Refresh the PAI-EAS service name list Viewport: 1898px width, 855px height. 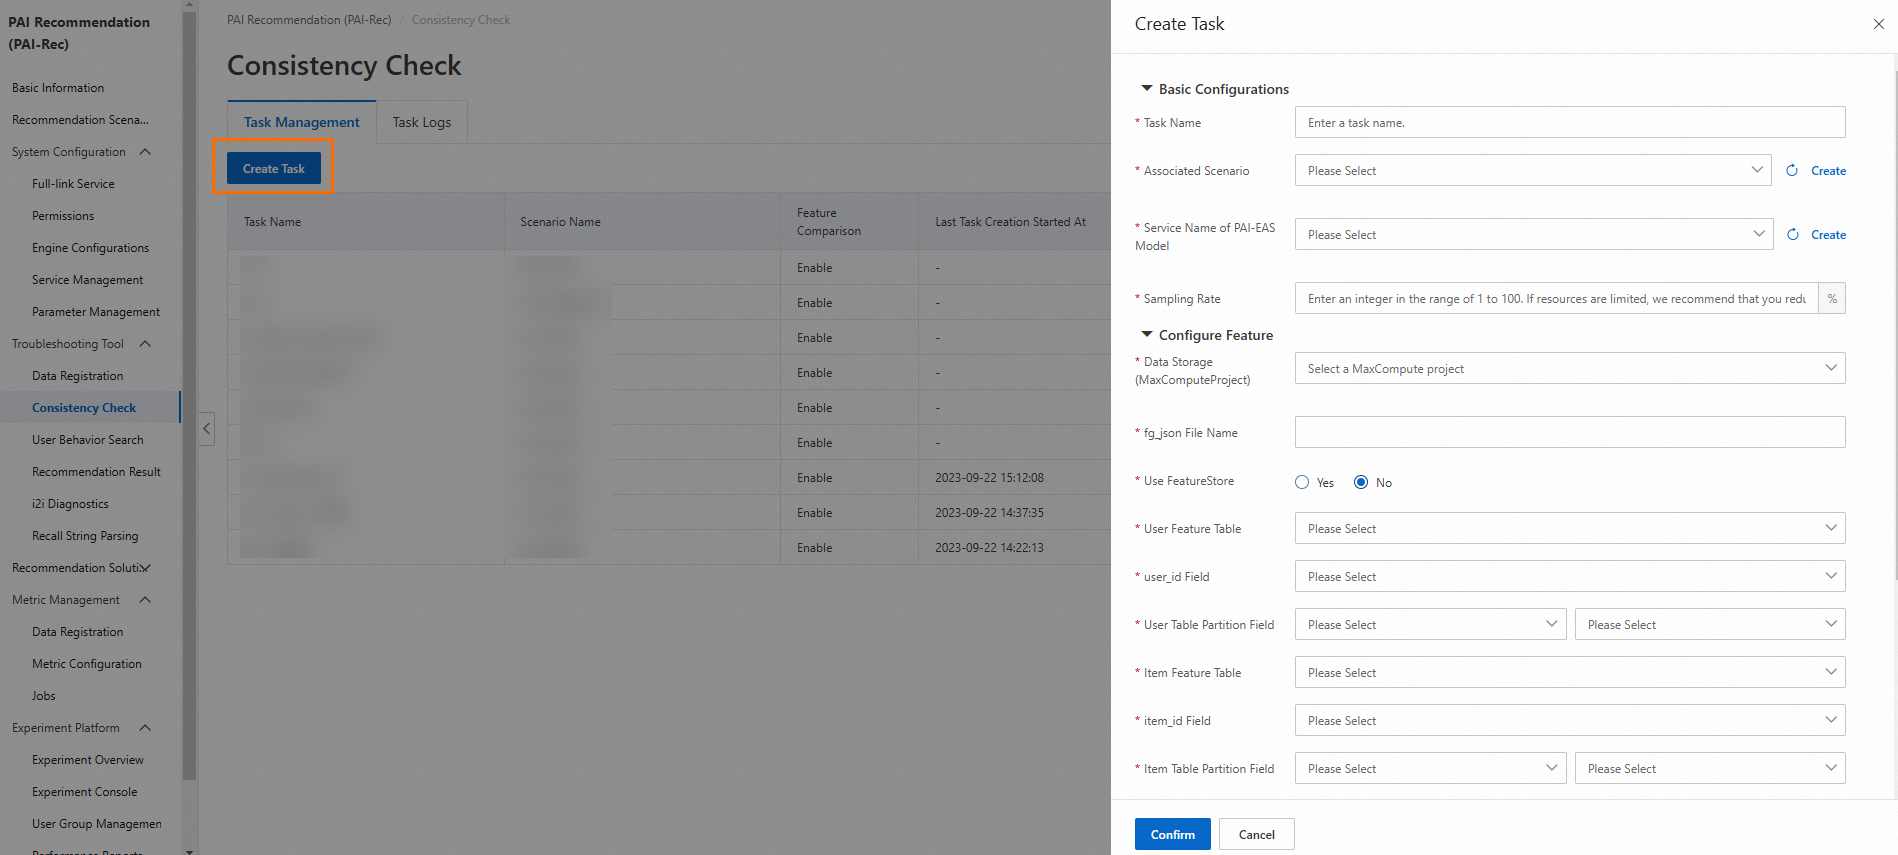click(x=1793, y=235)
